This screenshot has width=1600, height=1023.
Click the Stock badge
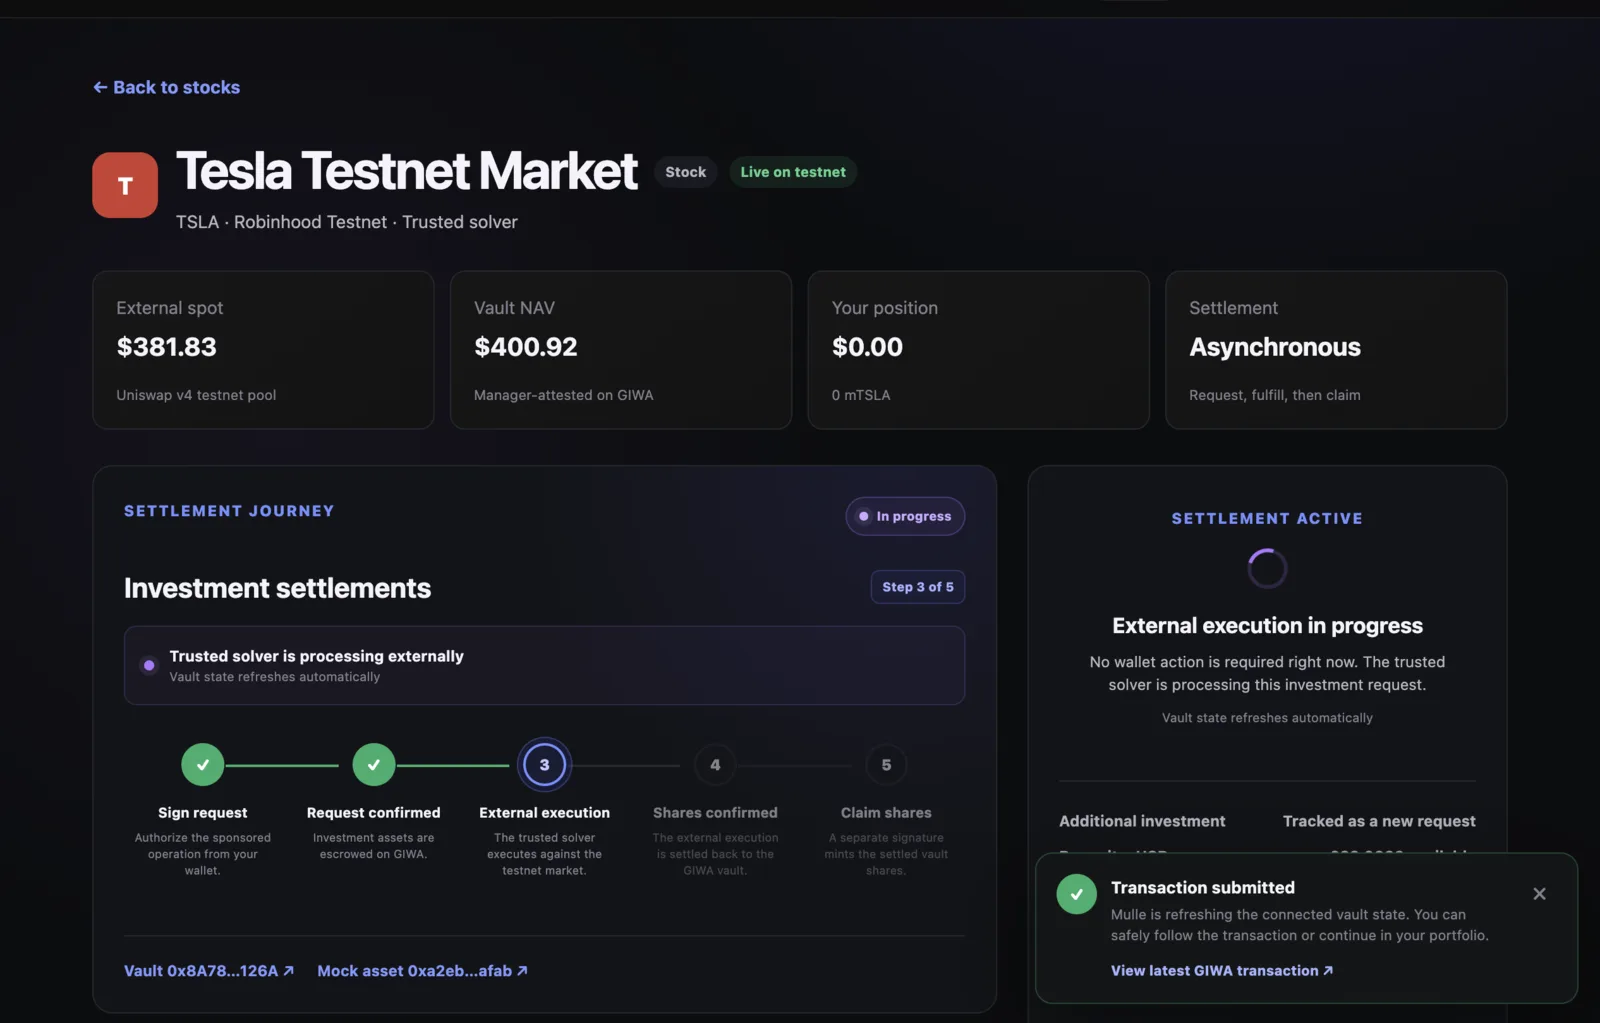pyautogui.click(x=686, y=172)
